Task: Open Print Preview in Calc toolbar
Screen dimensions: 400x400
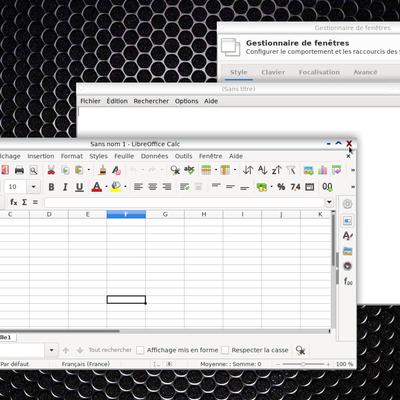Action: [33, 170]
